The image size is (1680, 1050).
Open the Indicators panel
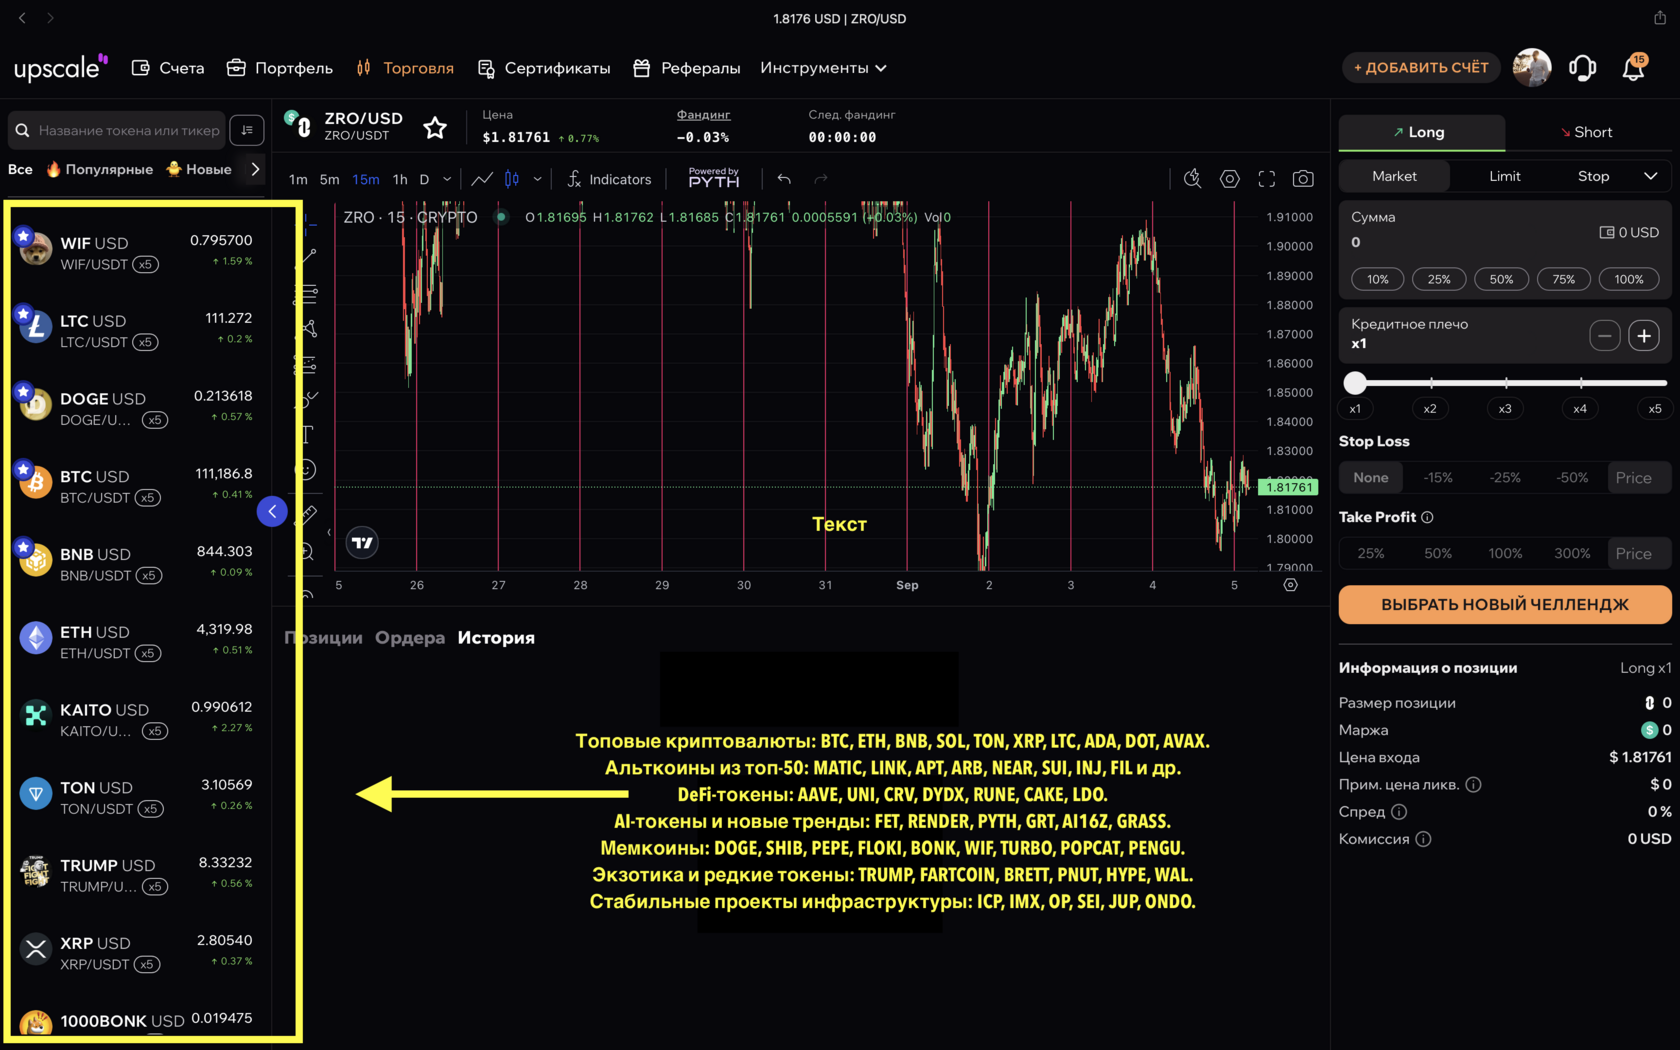tap(609, 179)
